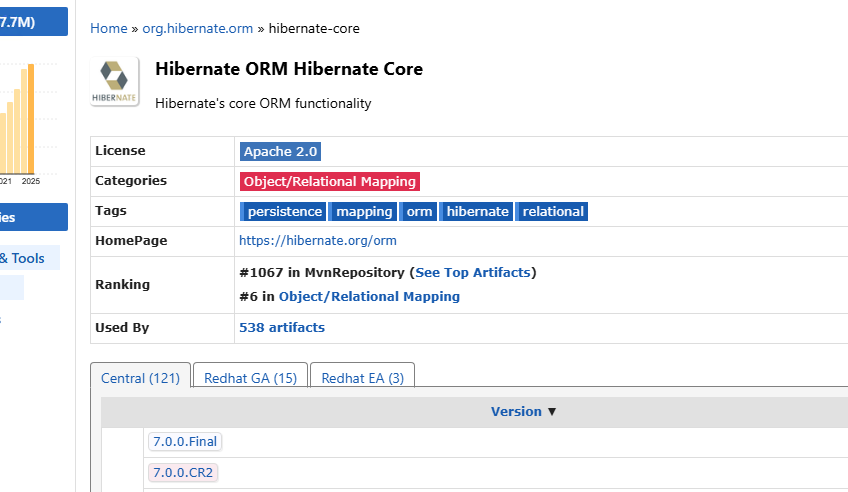Screen dimensions: 848x492
Task: Click the Apache 2.0 license badge
Action: tap(280, 151)
